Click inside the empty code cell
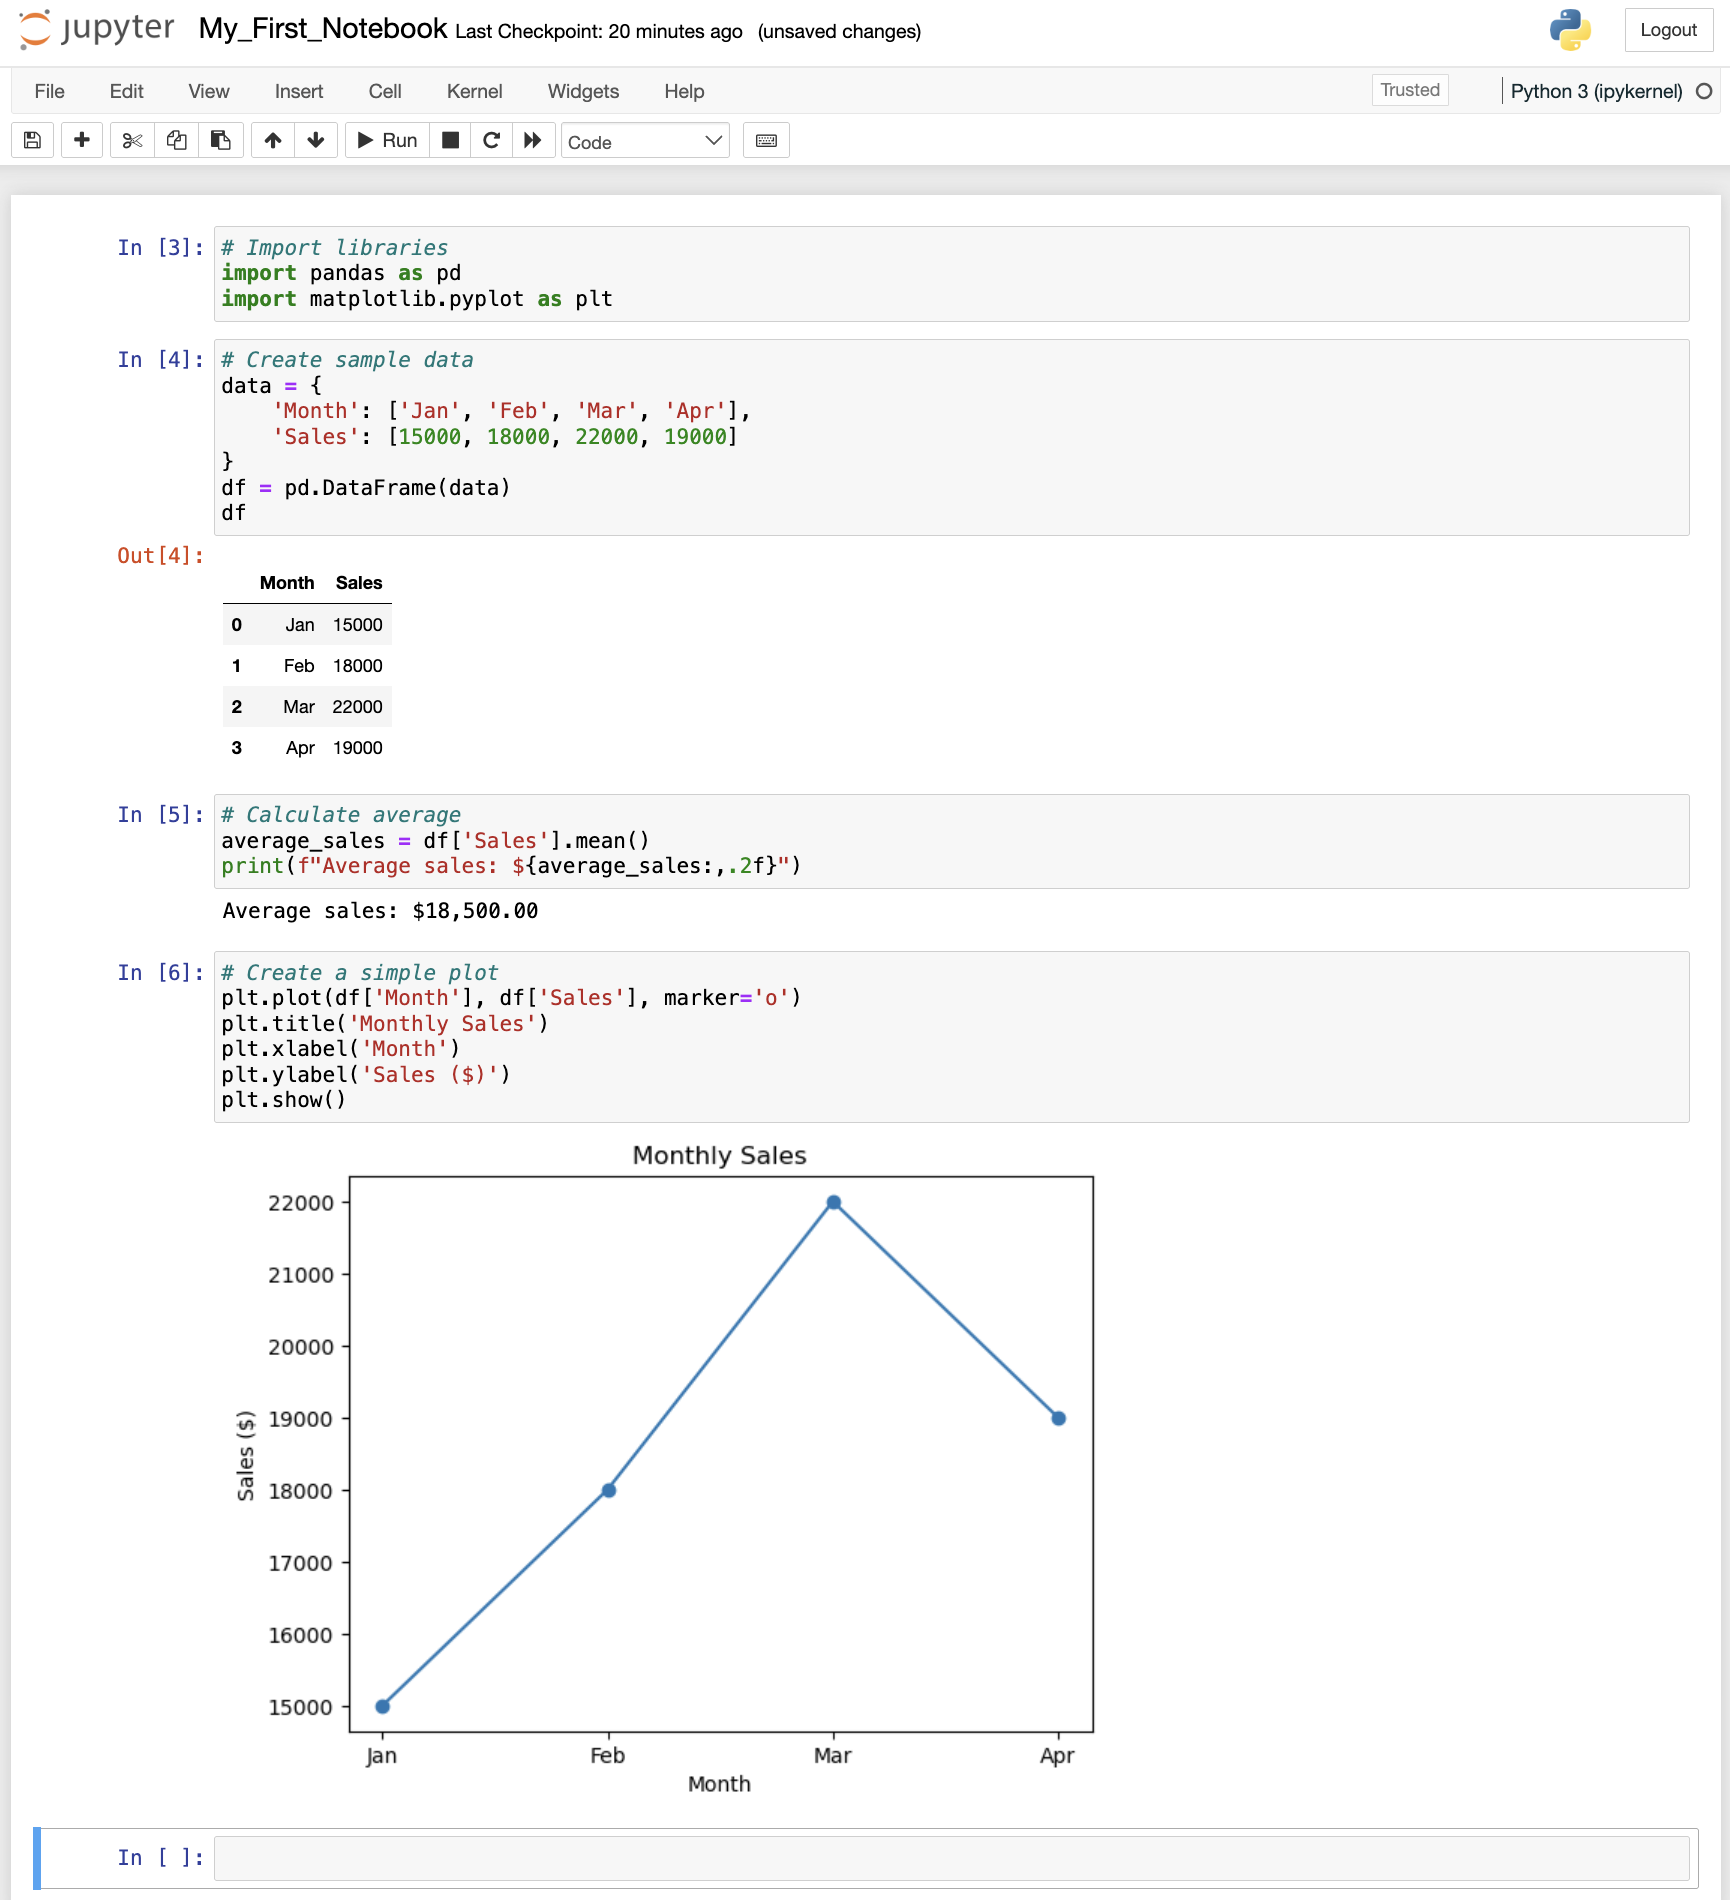Image resolution: width=1730 pixels, height=1900 pixels. coord(950,1858)
